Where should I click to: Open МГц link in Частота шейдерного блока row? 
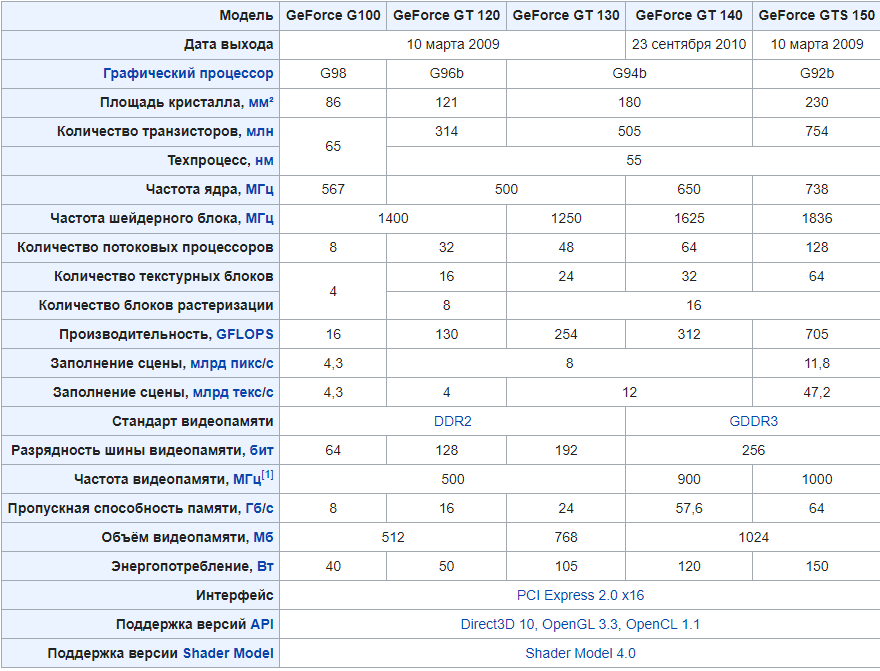tap(260, 218)
